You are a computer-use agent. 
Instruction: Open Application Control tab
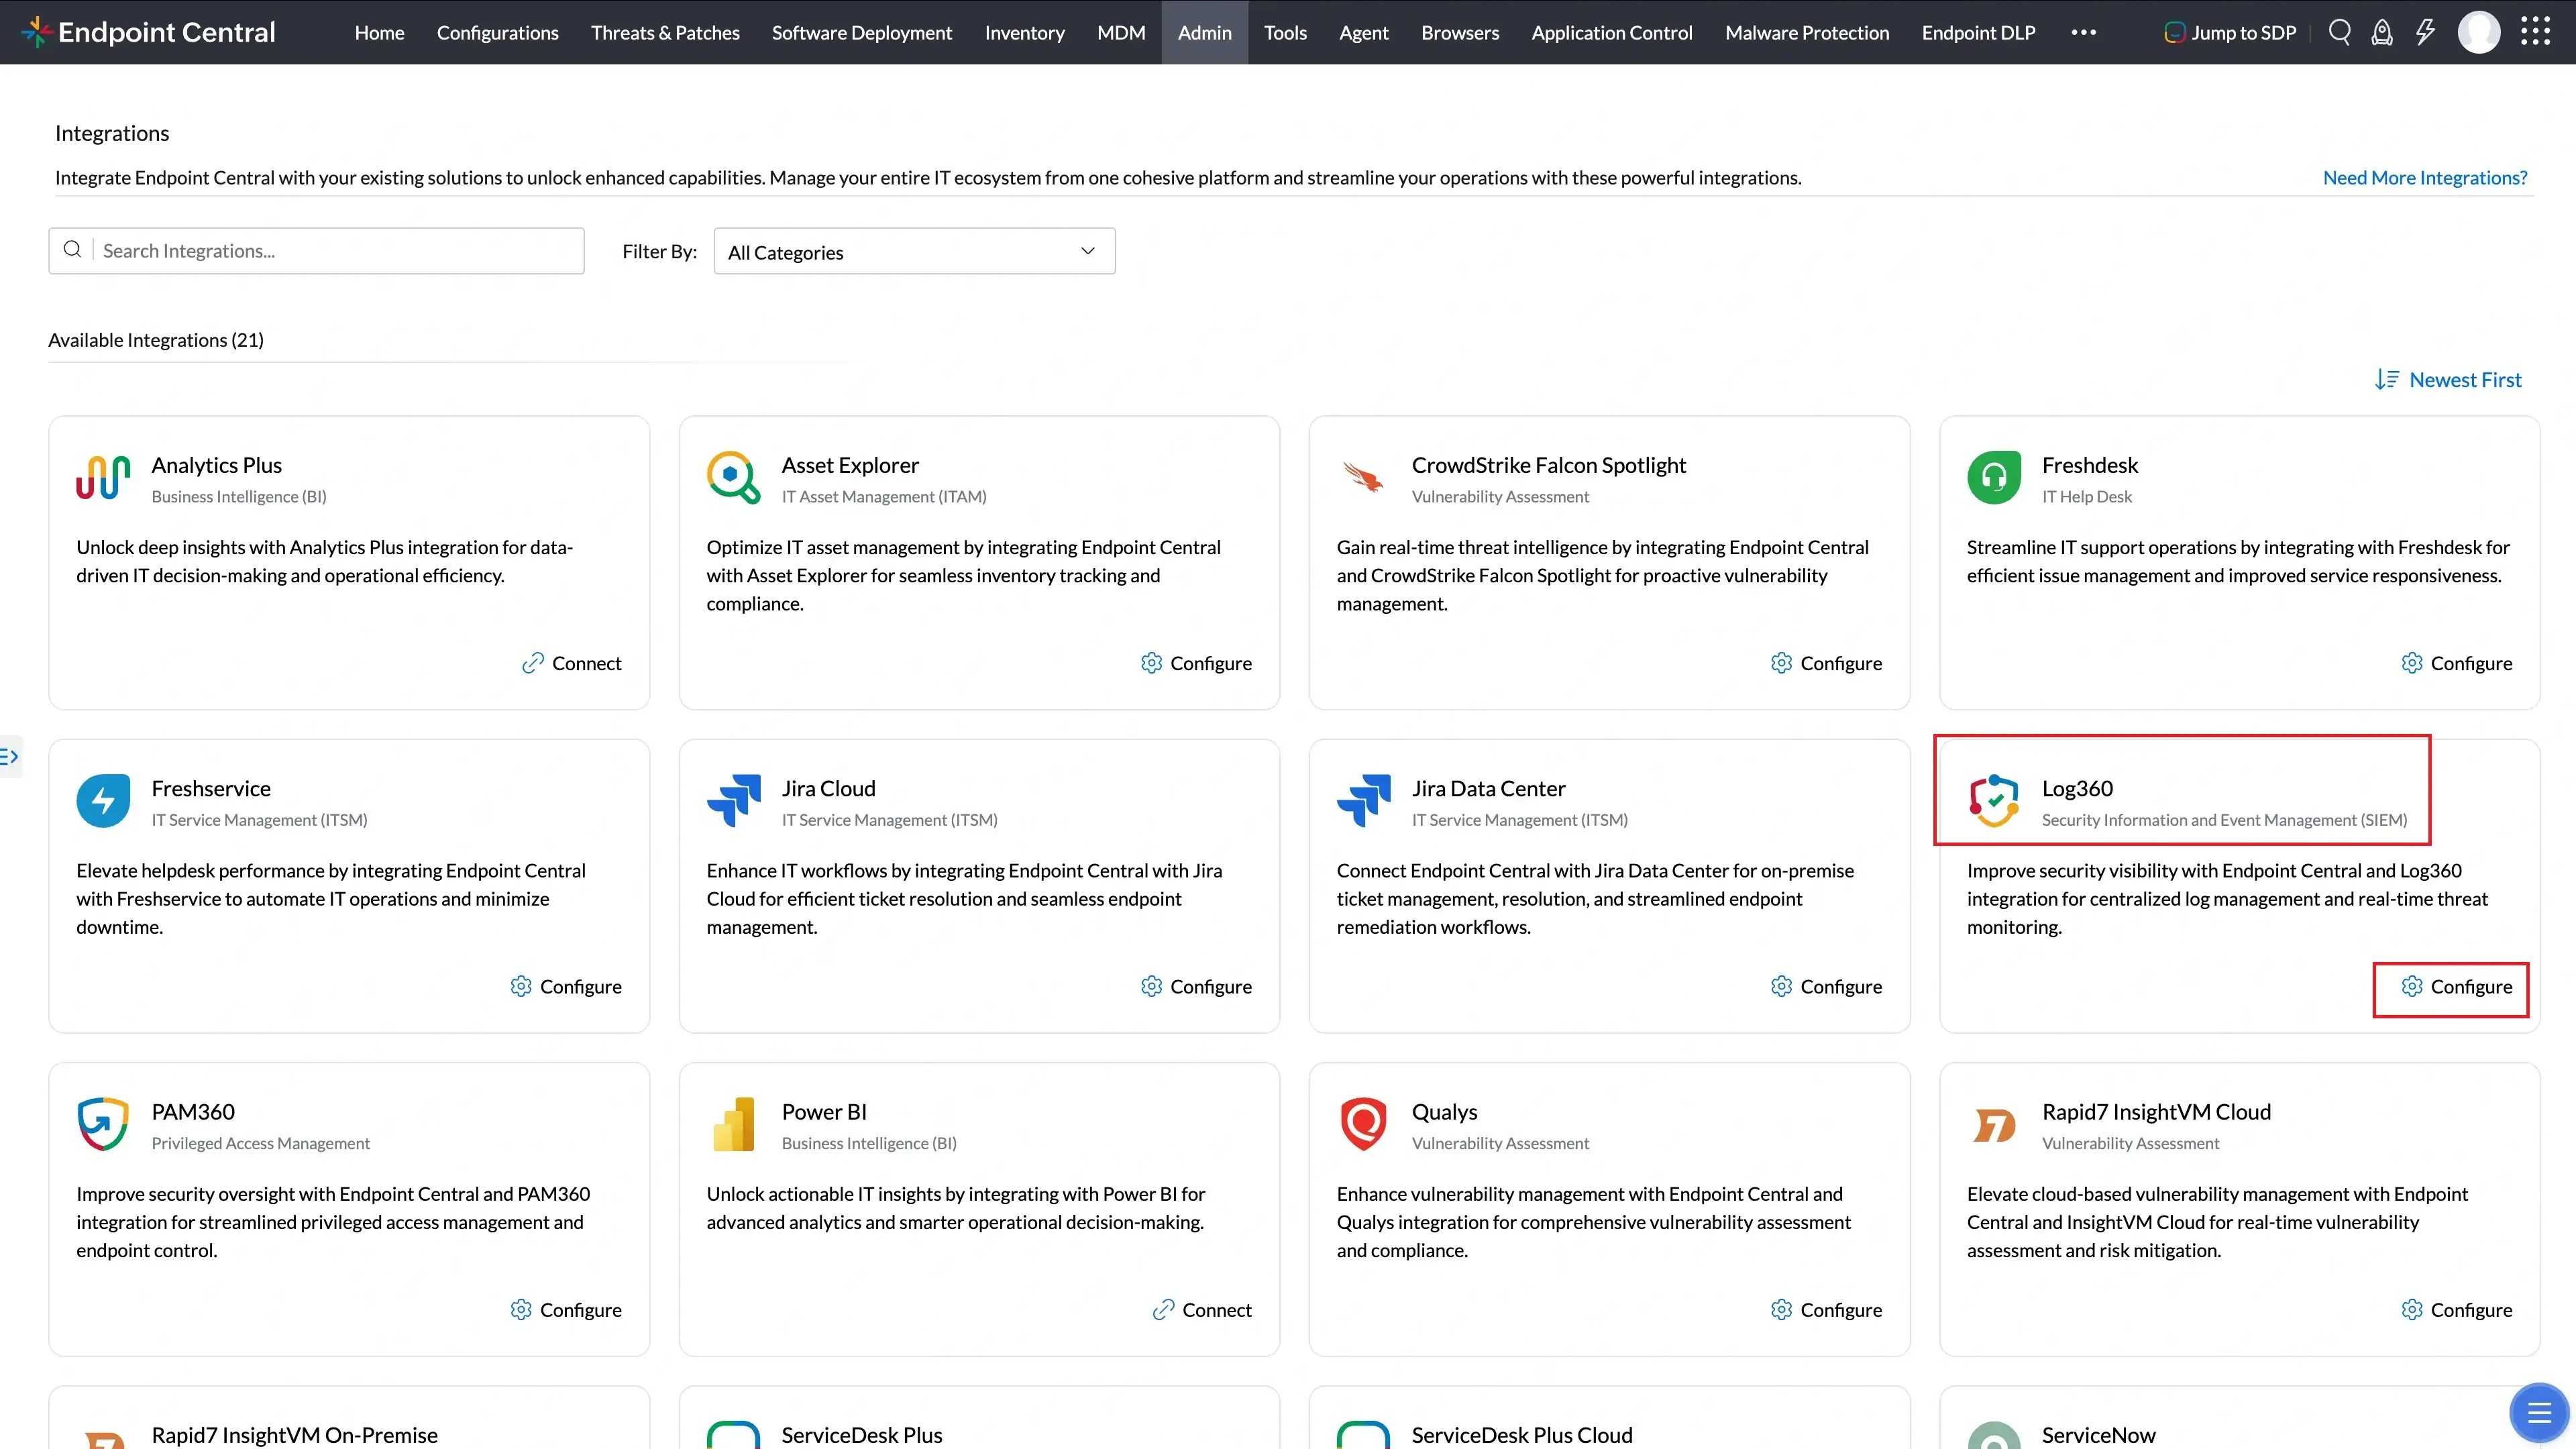1612,32
